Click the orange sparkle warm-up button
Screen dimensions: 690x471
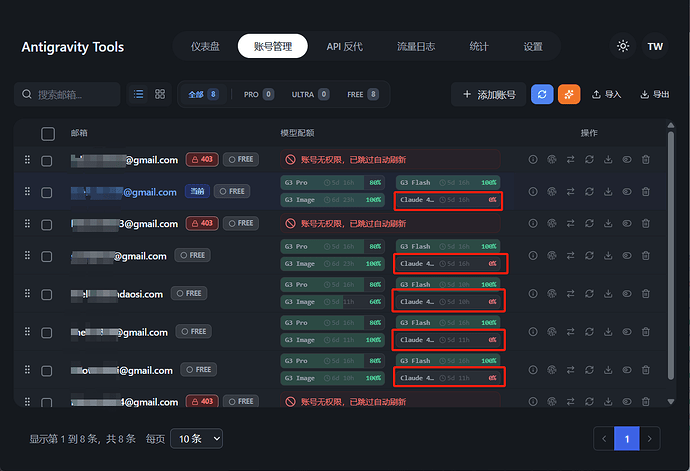pyautogui.click(x=569, y=94)
